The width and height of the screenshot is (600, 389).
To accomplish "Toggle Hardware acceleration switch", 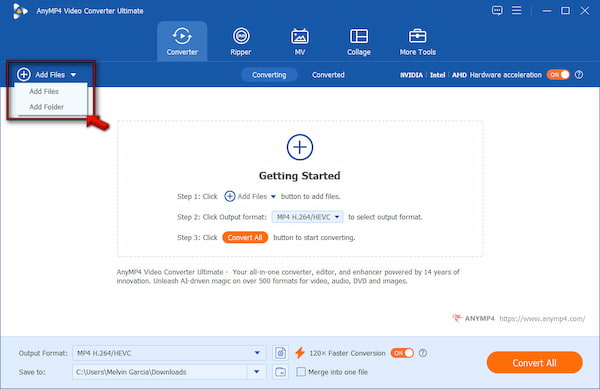I will tap(558, 75).
